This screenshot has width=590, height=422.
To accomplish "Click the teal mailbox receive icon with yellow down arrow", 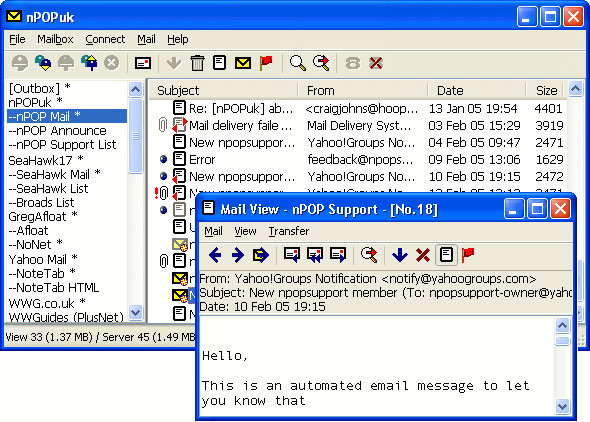I will [43, 63].
